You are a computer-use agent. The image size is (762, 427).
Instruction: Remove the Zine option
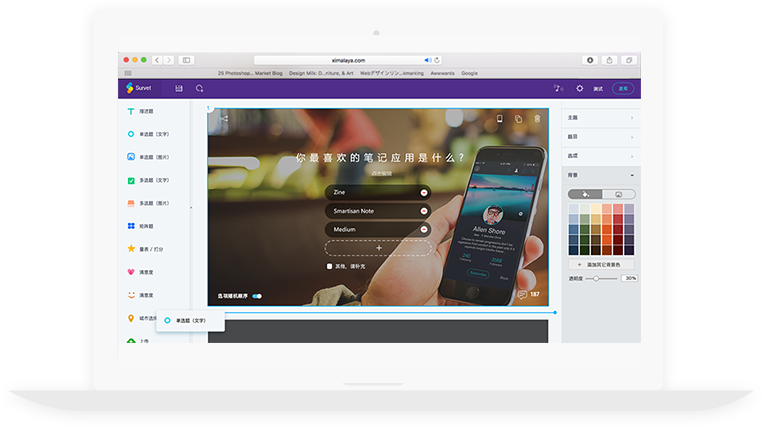tap(424, 193)
